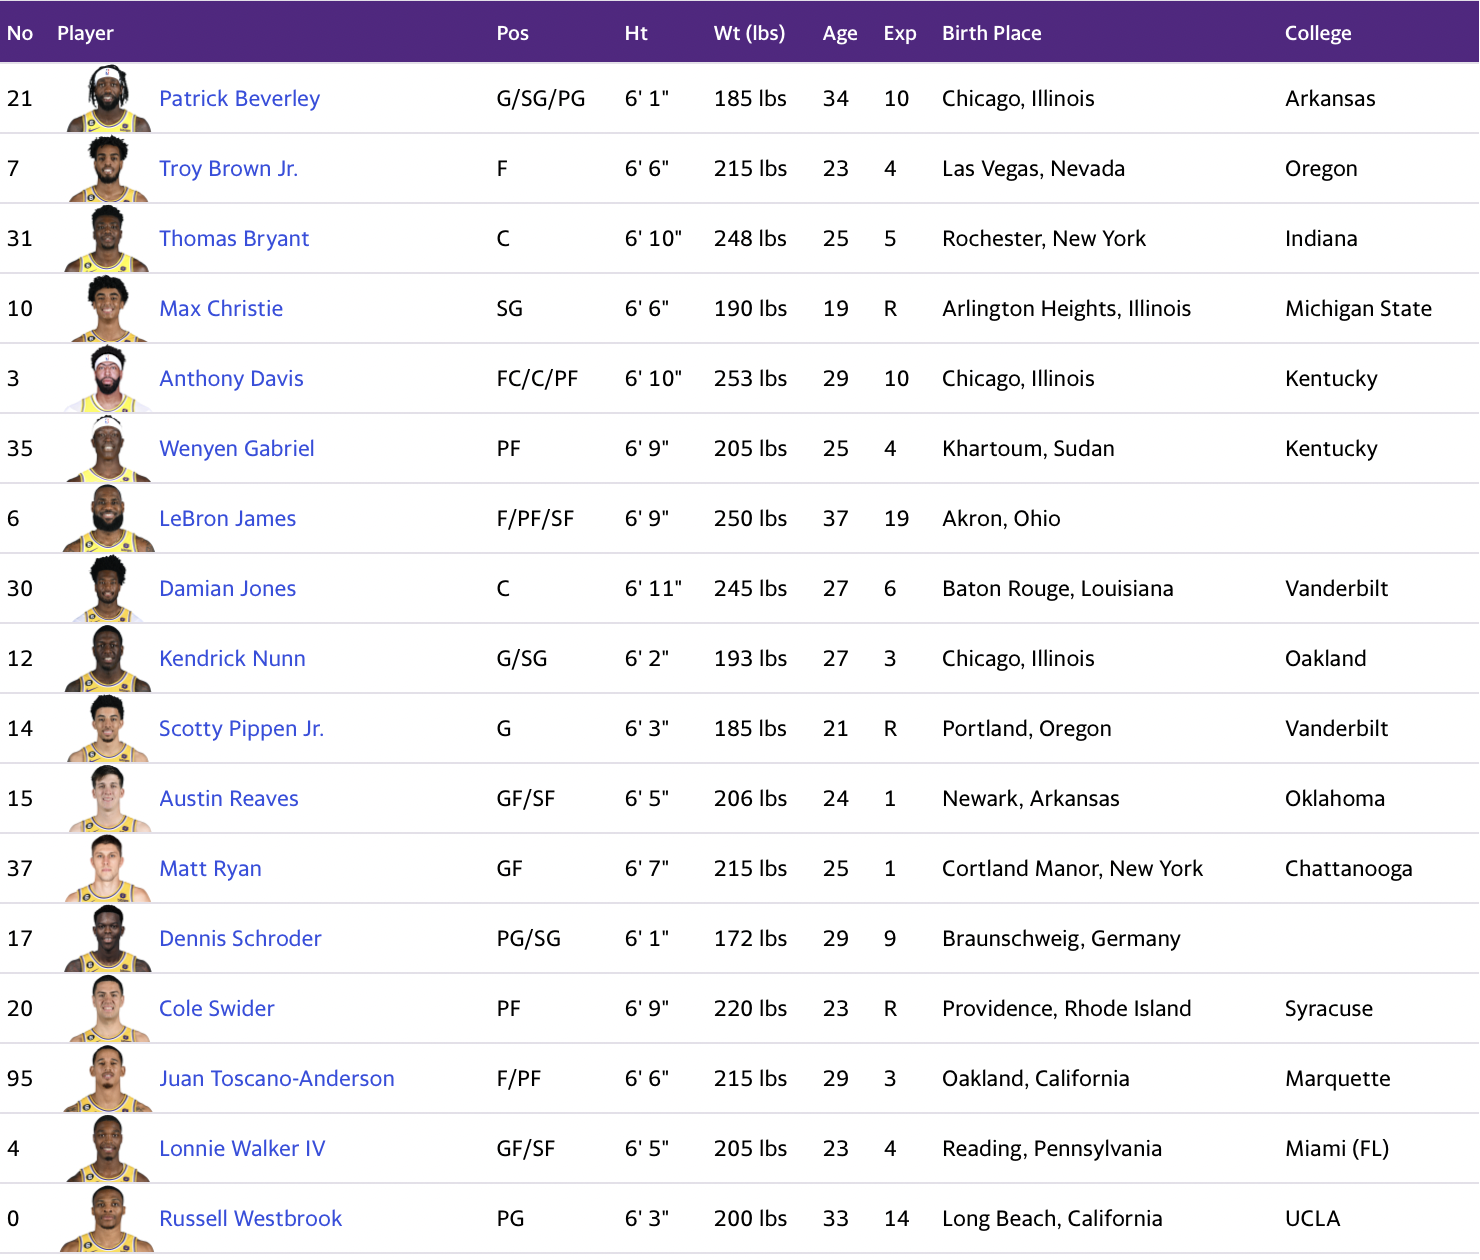Click the "UCLA" college cell
The image size is (1480, 1260).
[x=1312, y=1218]
